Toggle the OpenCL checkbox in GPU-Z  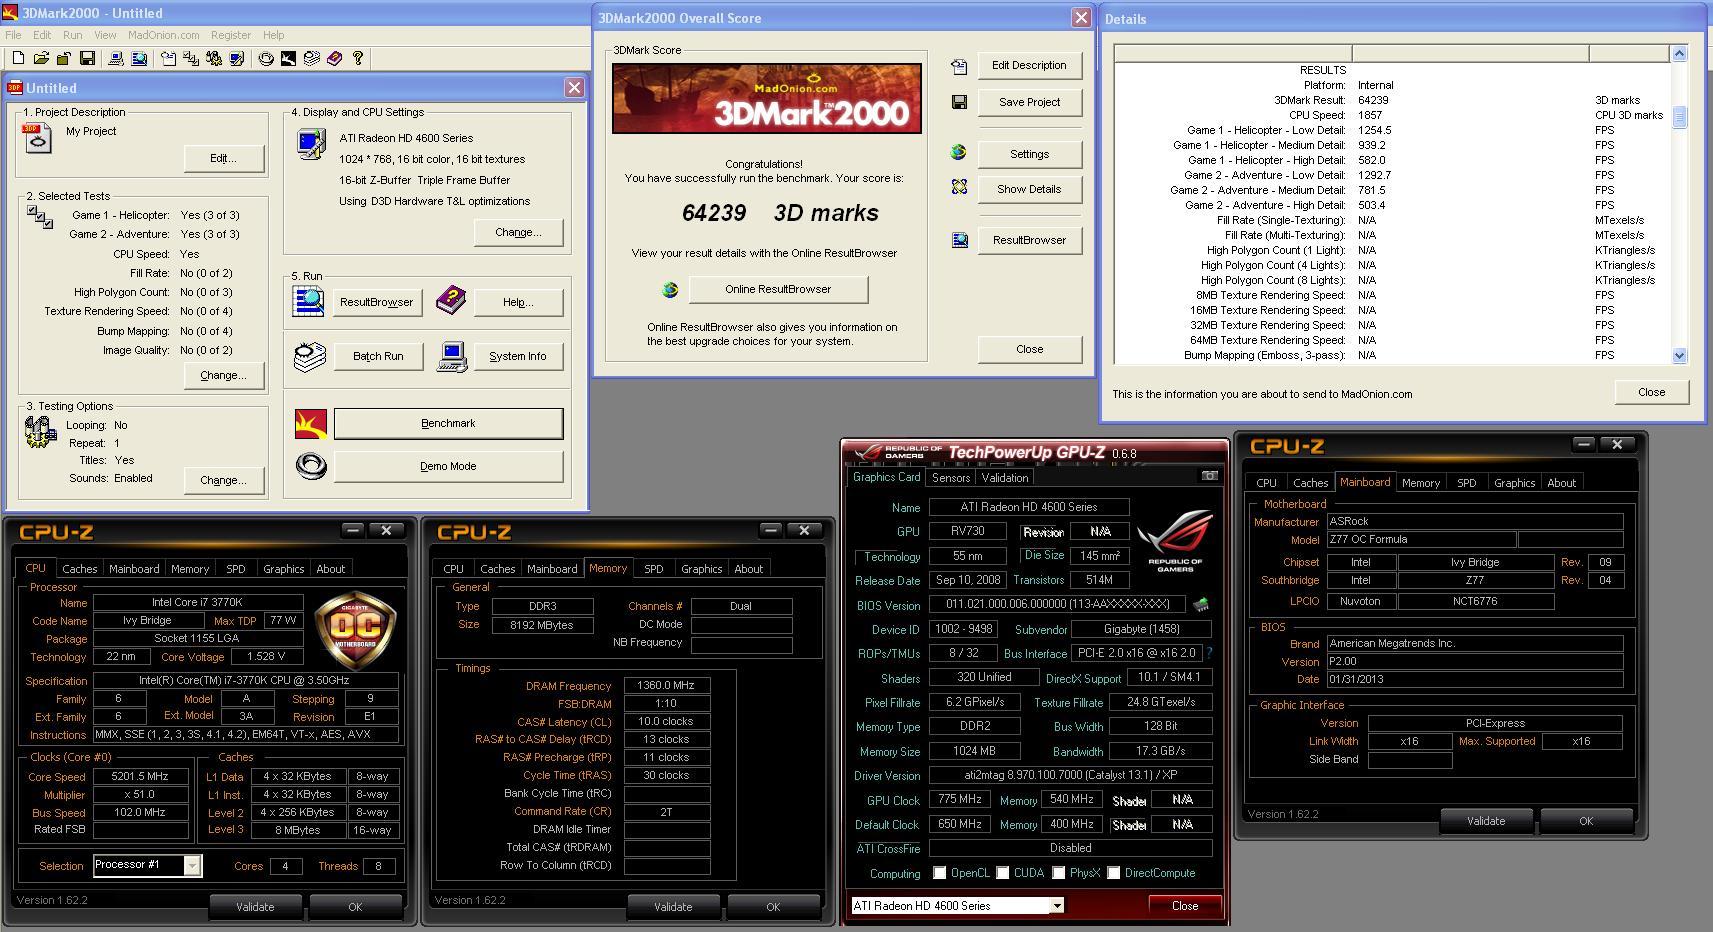click(x=939, y=873)
